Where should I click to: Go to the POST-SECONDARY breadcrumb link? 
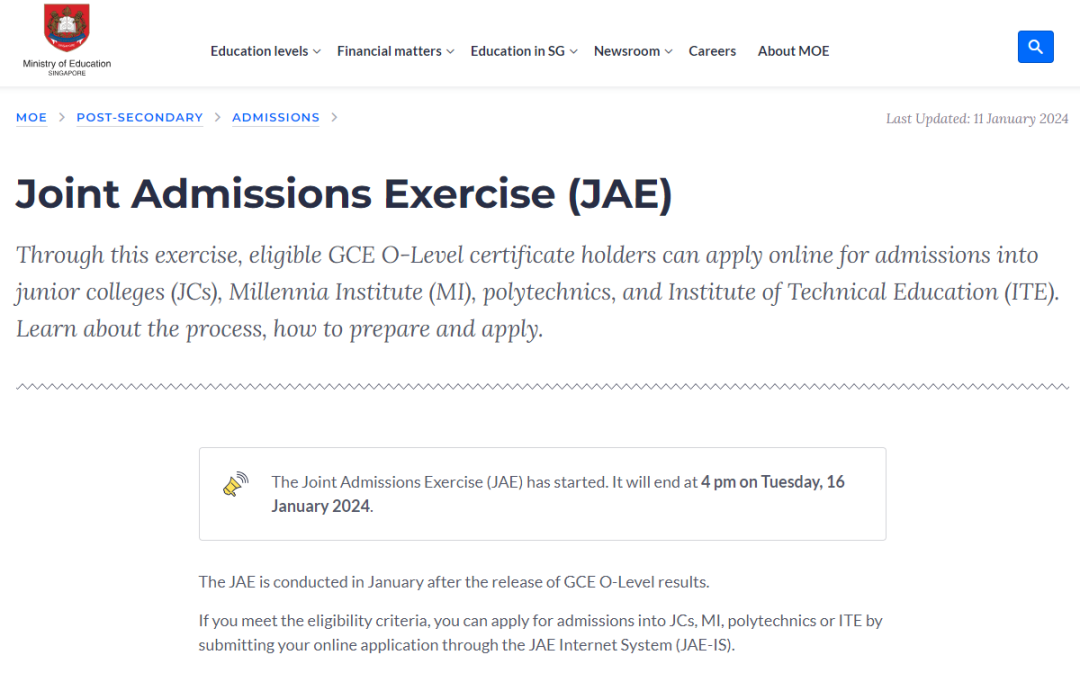tap(140, 118)
